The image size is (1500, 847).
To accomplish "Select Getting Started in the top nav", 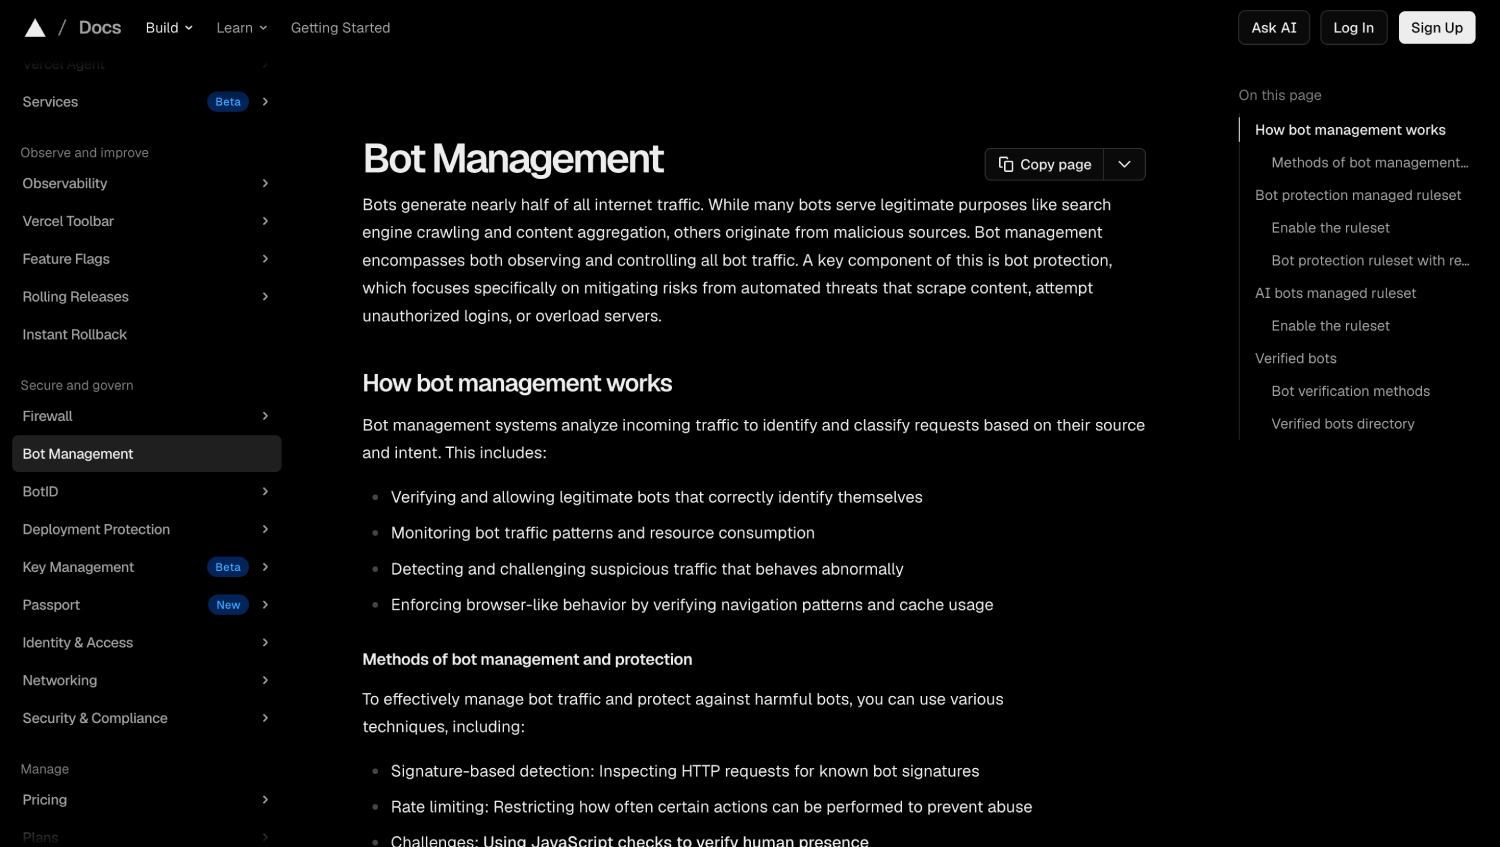I will click(x=341, y=28).
